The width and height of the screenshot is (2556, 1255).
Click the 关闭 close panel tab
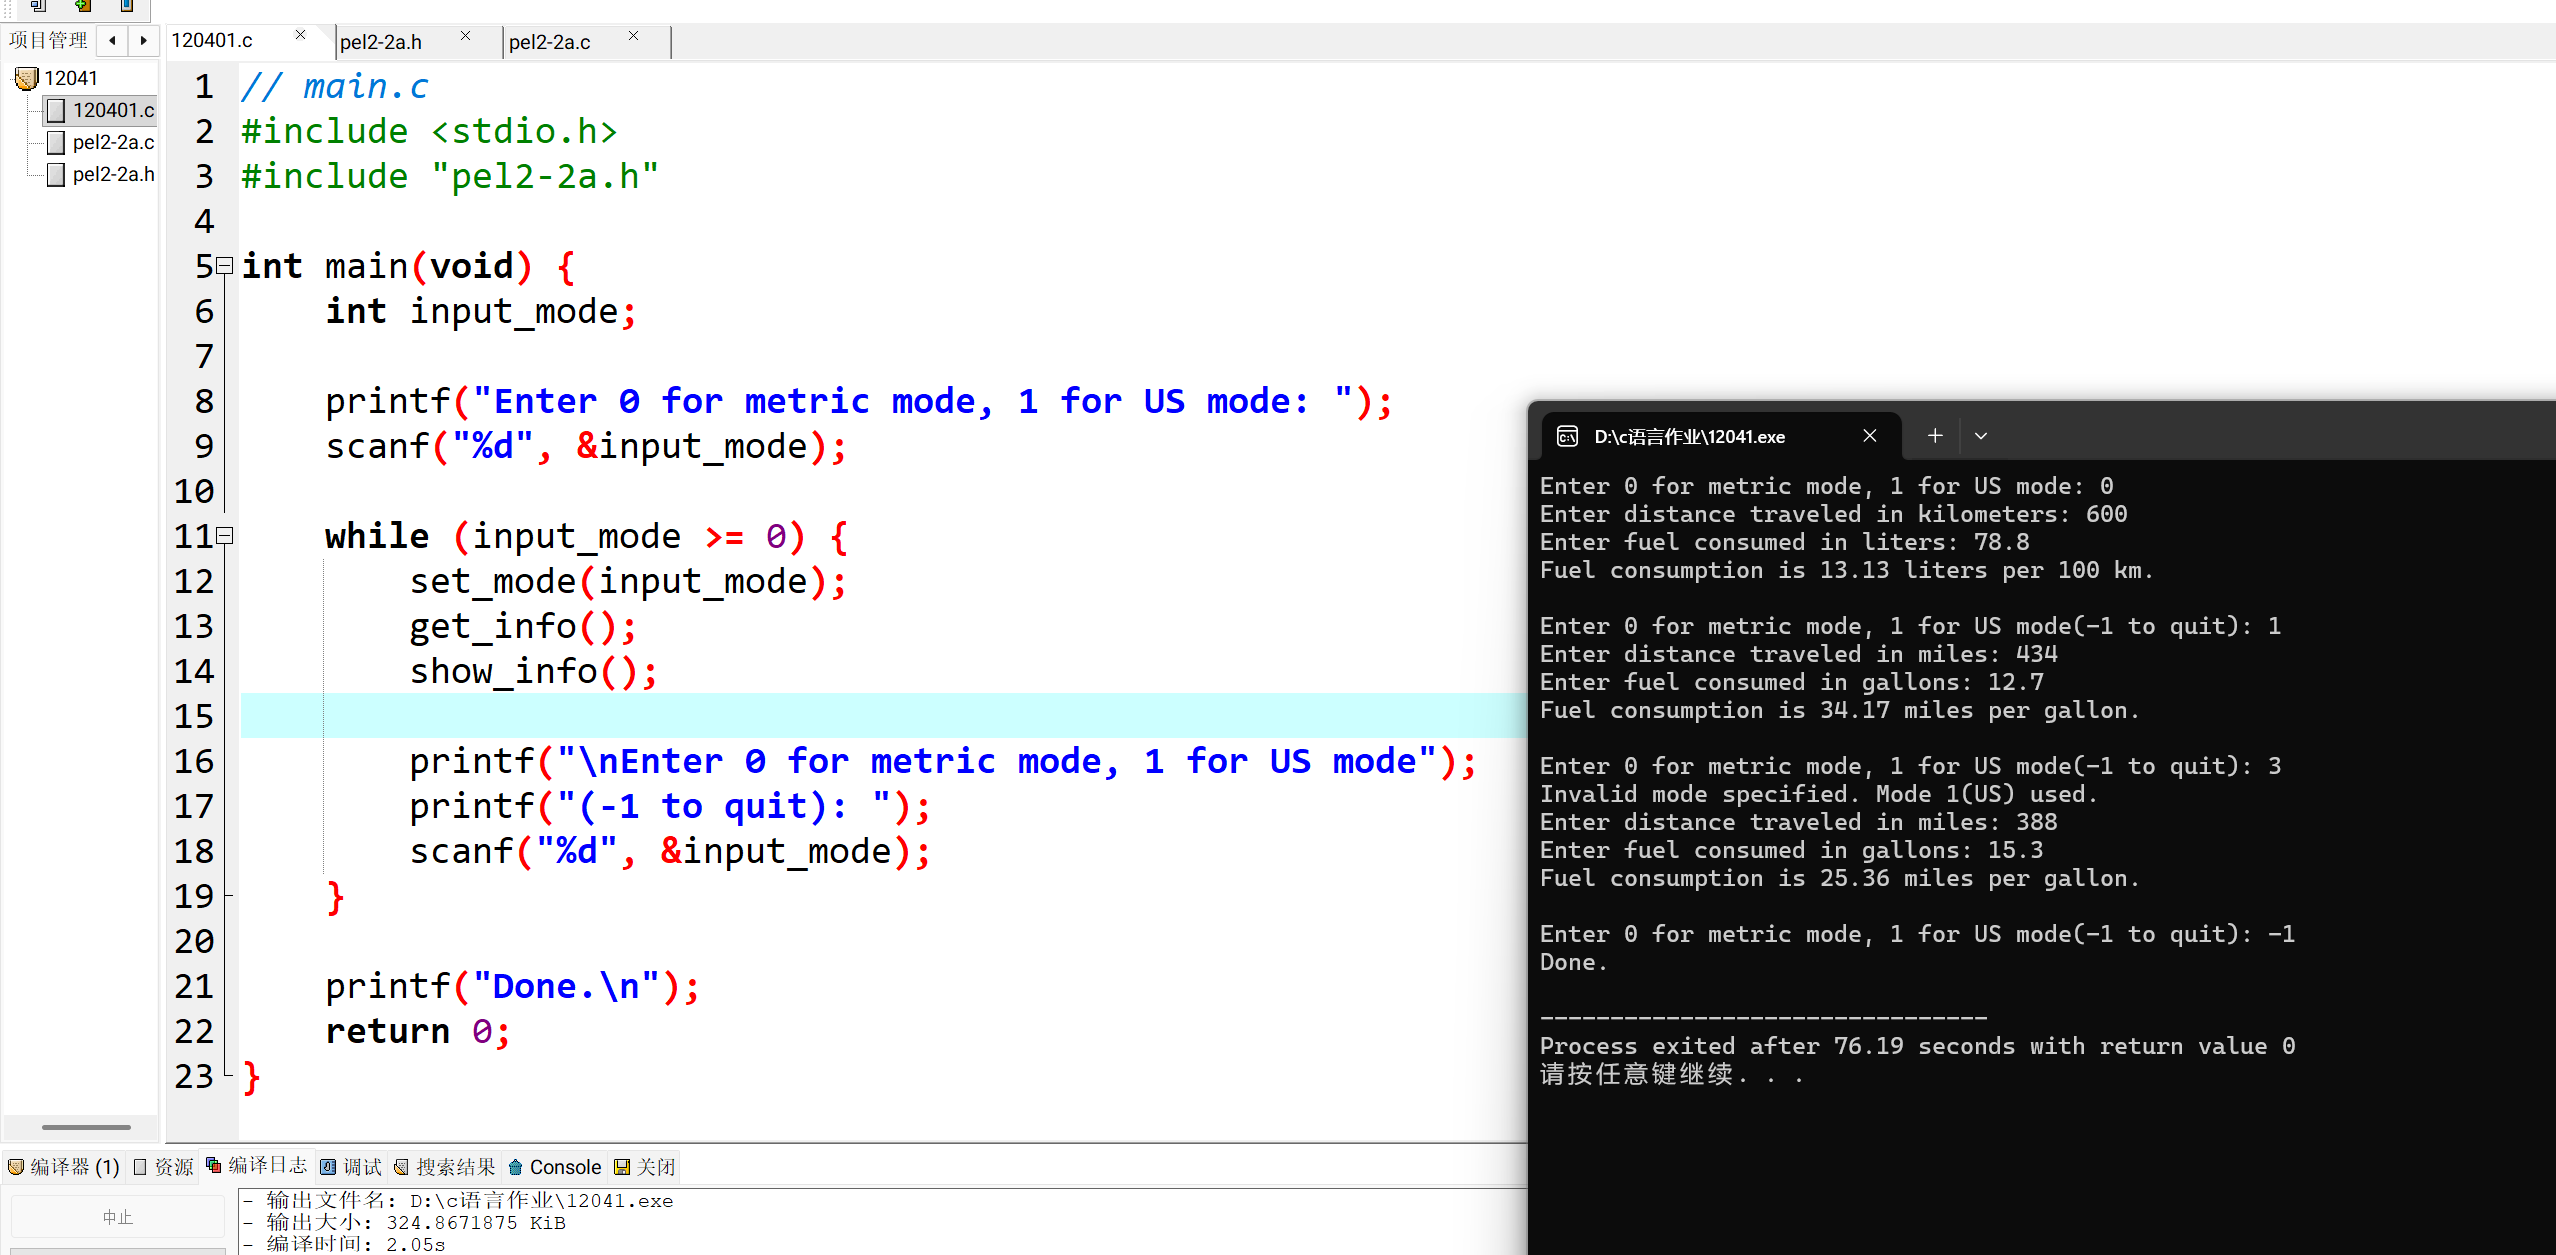tap(645, 1167)
